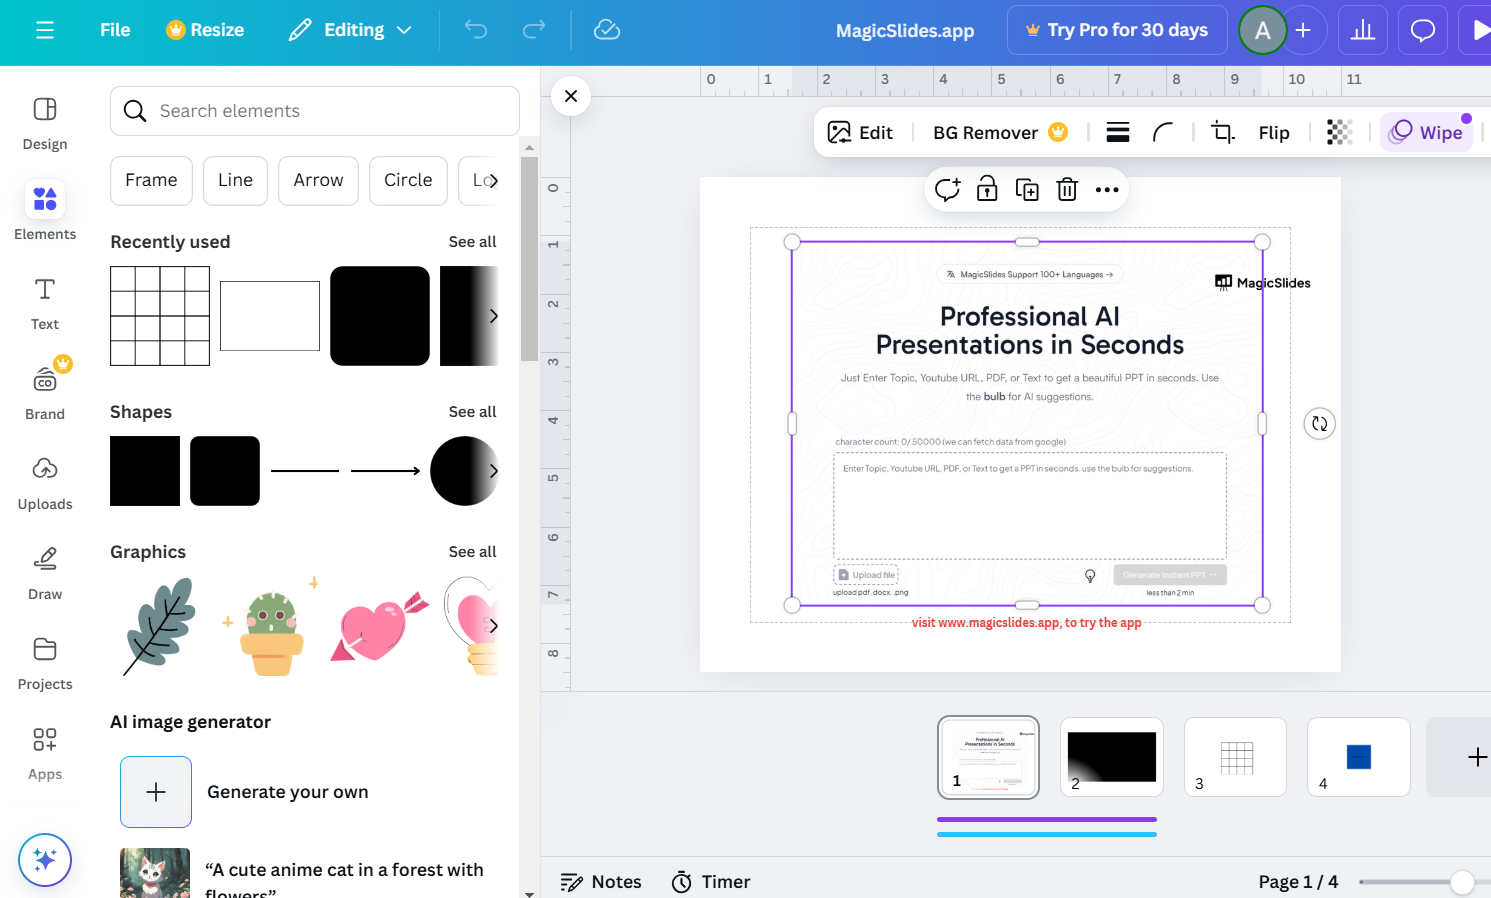Open the border style lines icon
The image size is (1491, 898).
pyautogui.click(x=1118, y=133)
